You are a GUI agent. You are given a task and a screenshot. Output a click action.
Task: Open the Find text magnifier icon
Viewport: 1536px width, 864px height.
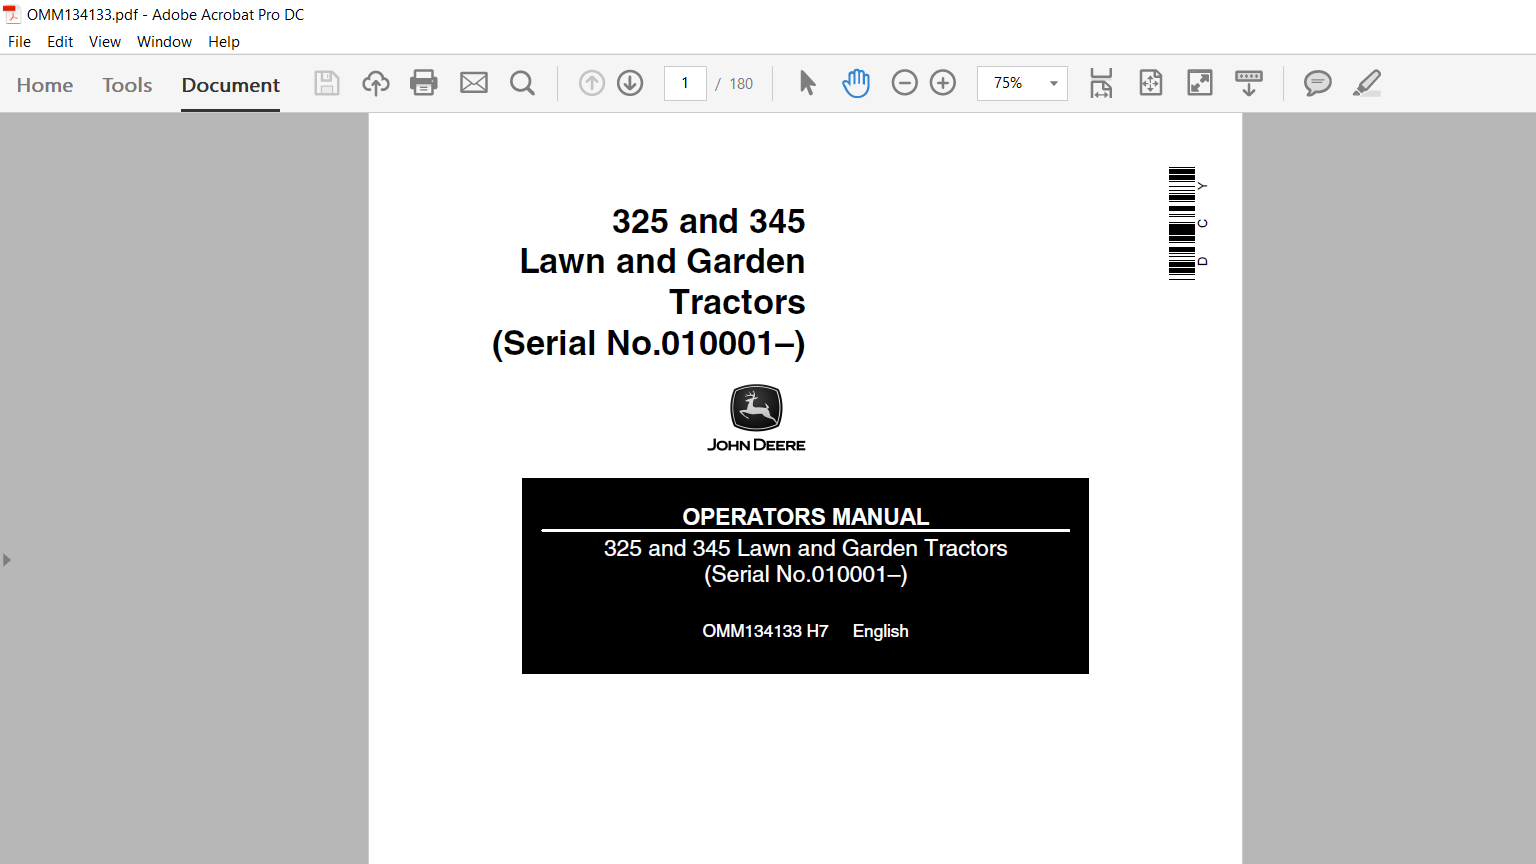[x=522, y=83]
